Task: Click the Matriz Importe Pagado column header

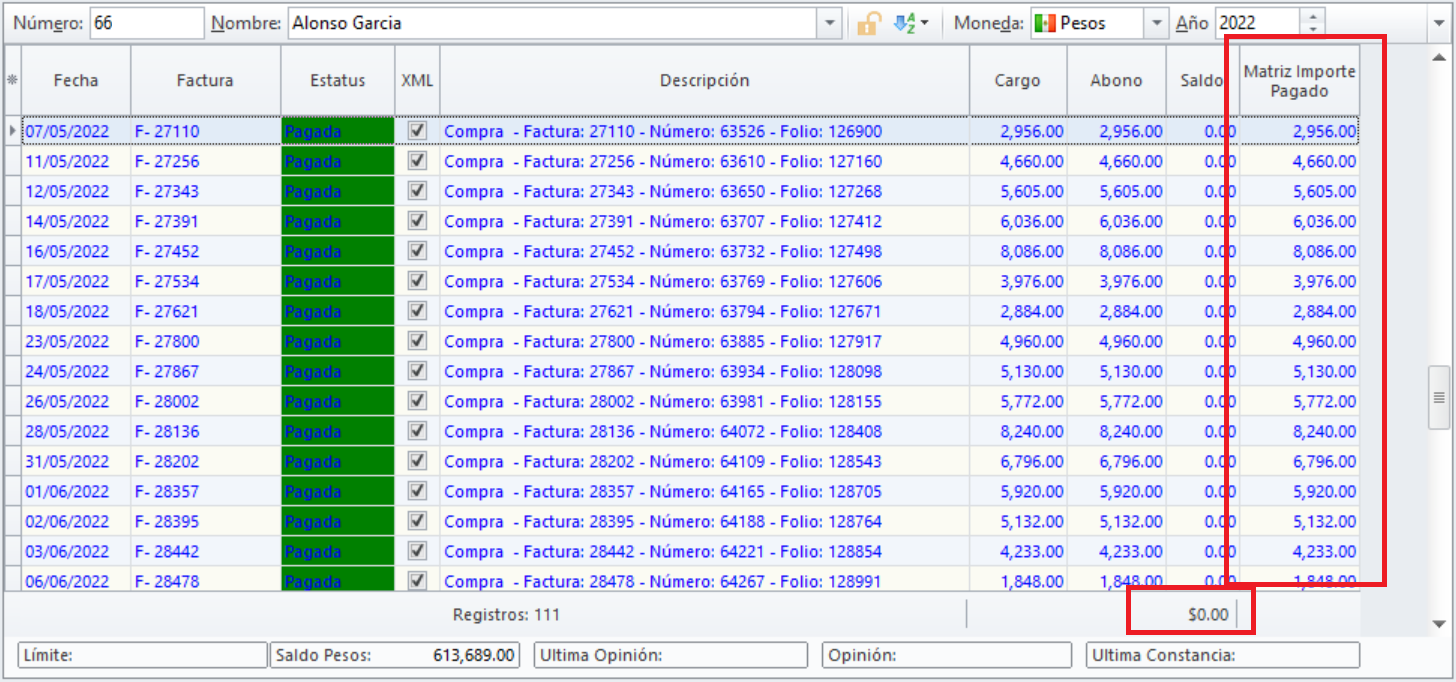Action: tap(1299, 81)
